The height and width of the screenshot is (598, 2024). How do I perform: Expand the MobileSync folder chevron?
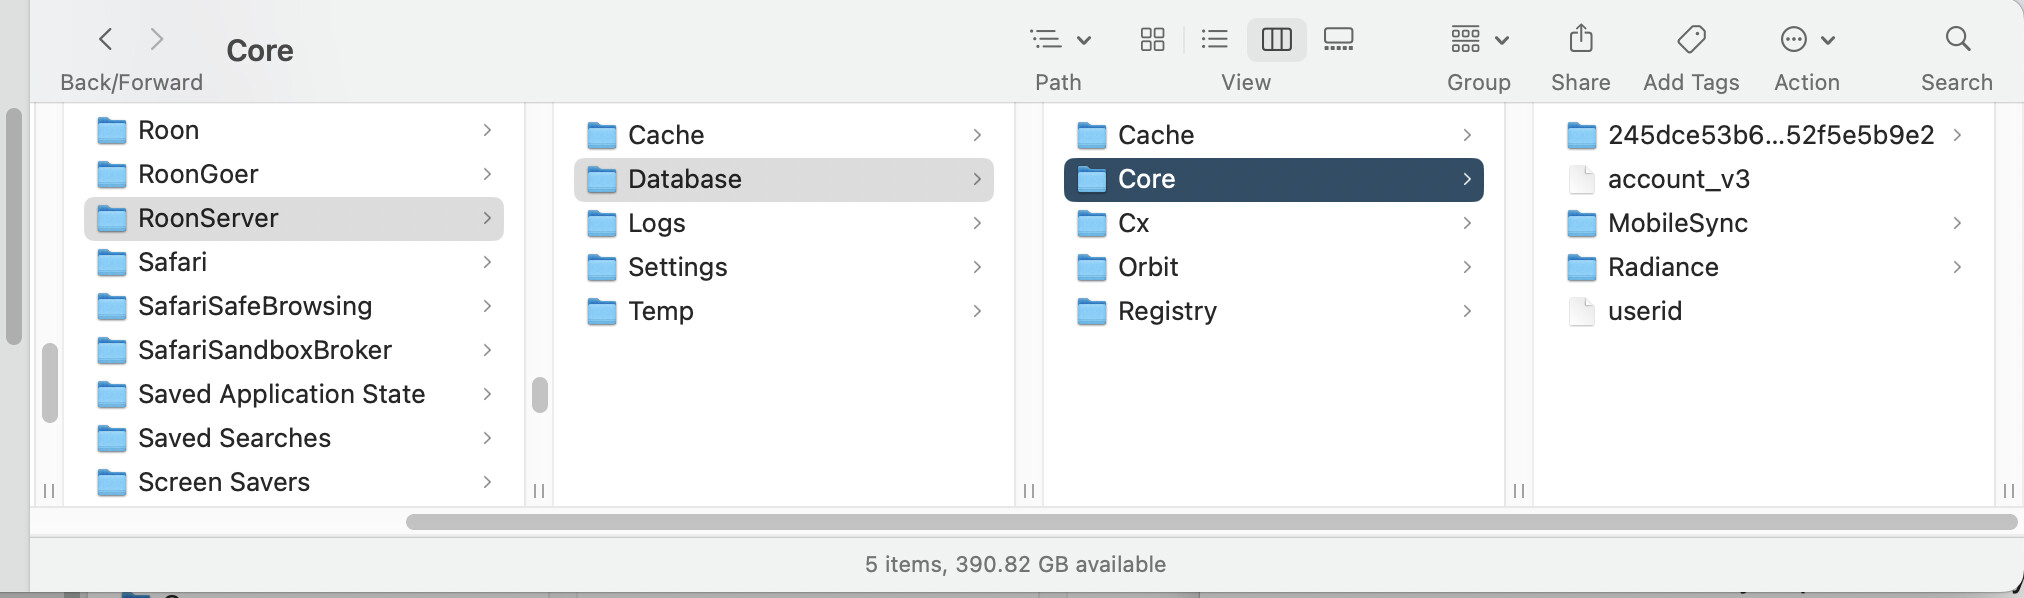1956,223
